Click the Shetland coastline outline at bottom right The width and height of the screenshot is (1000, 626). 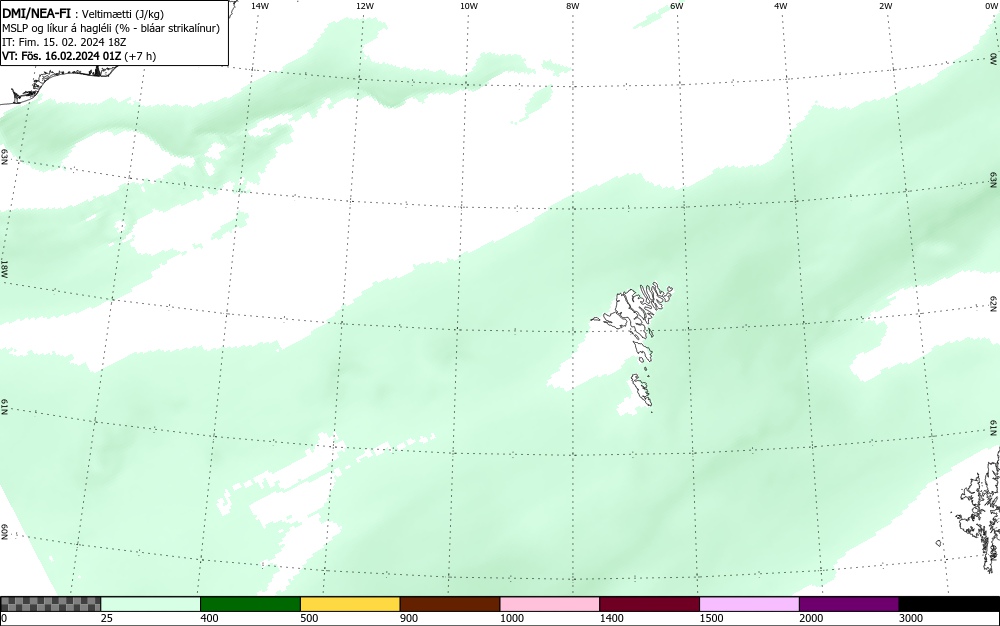980,510
